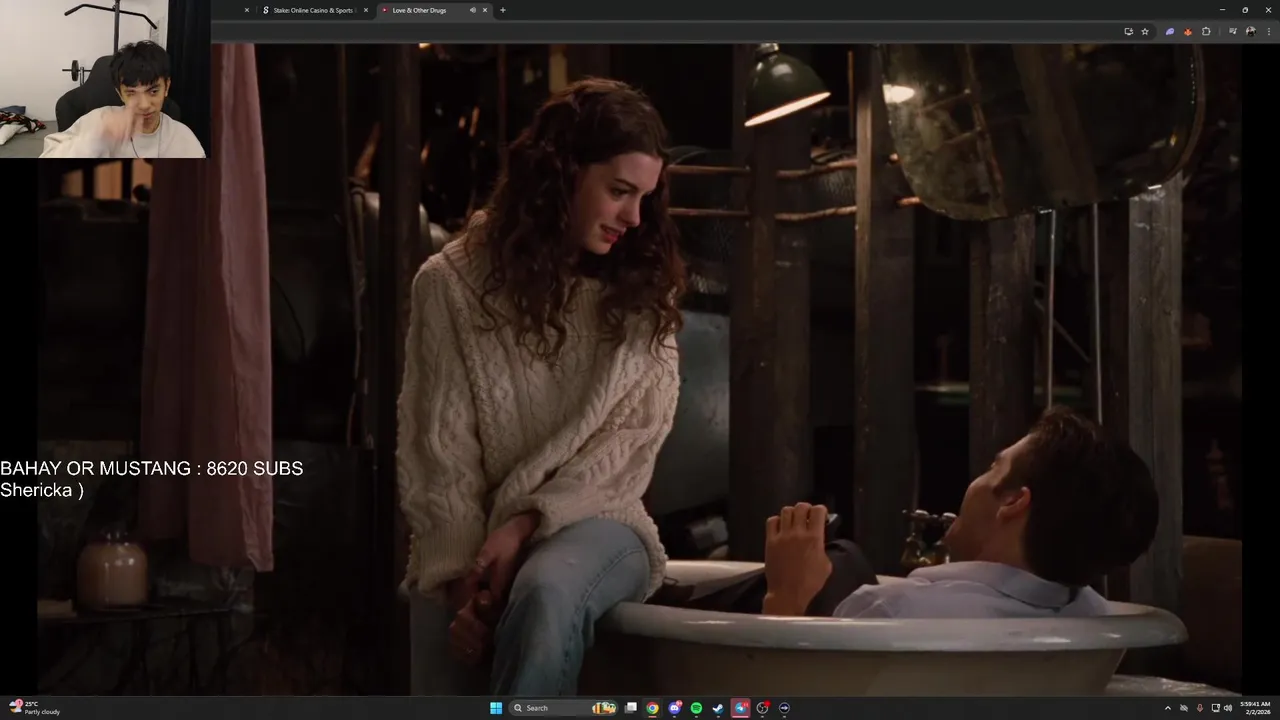Open the media control toolbar icon
This screenshot has width=1280, height=720.
click(1235, 31)
